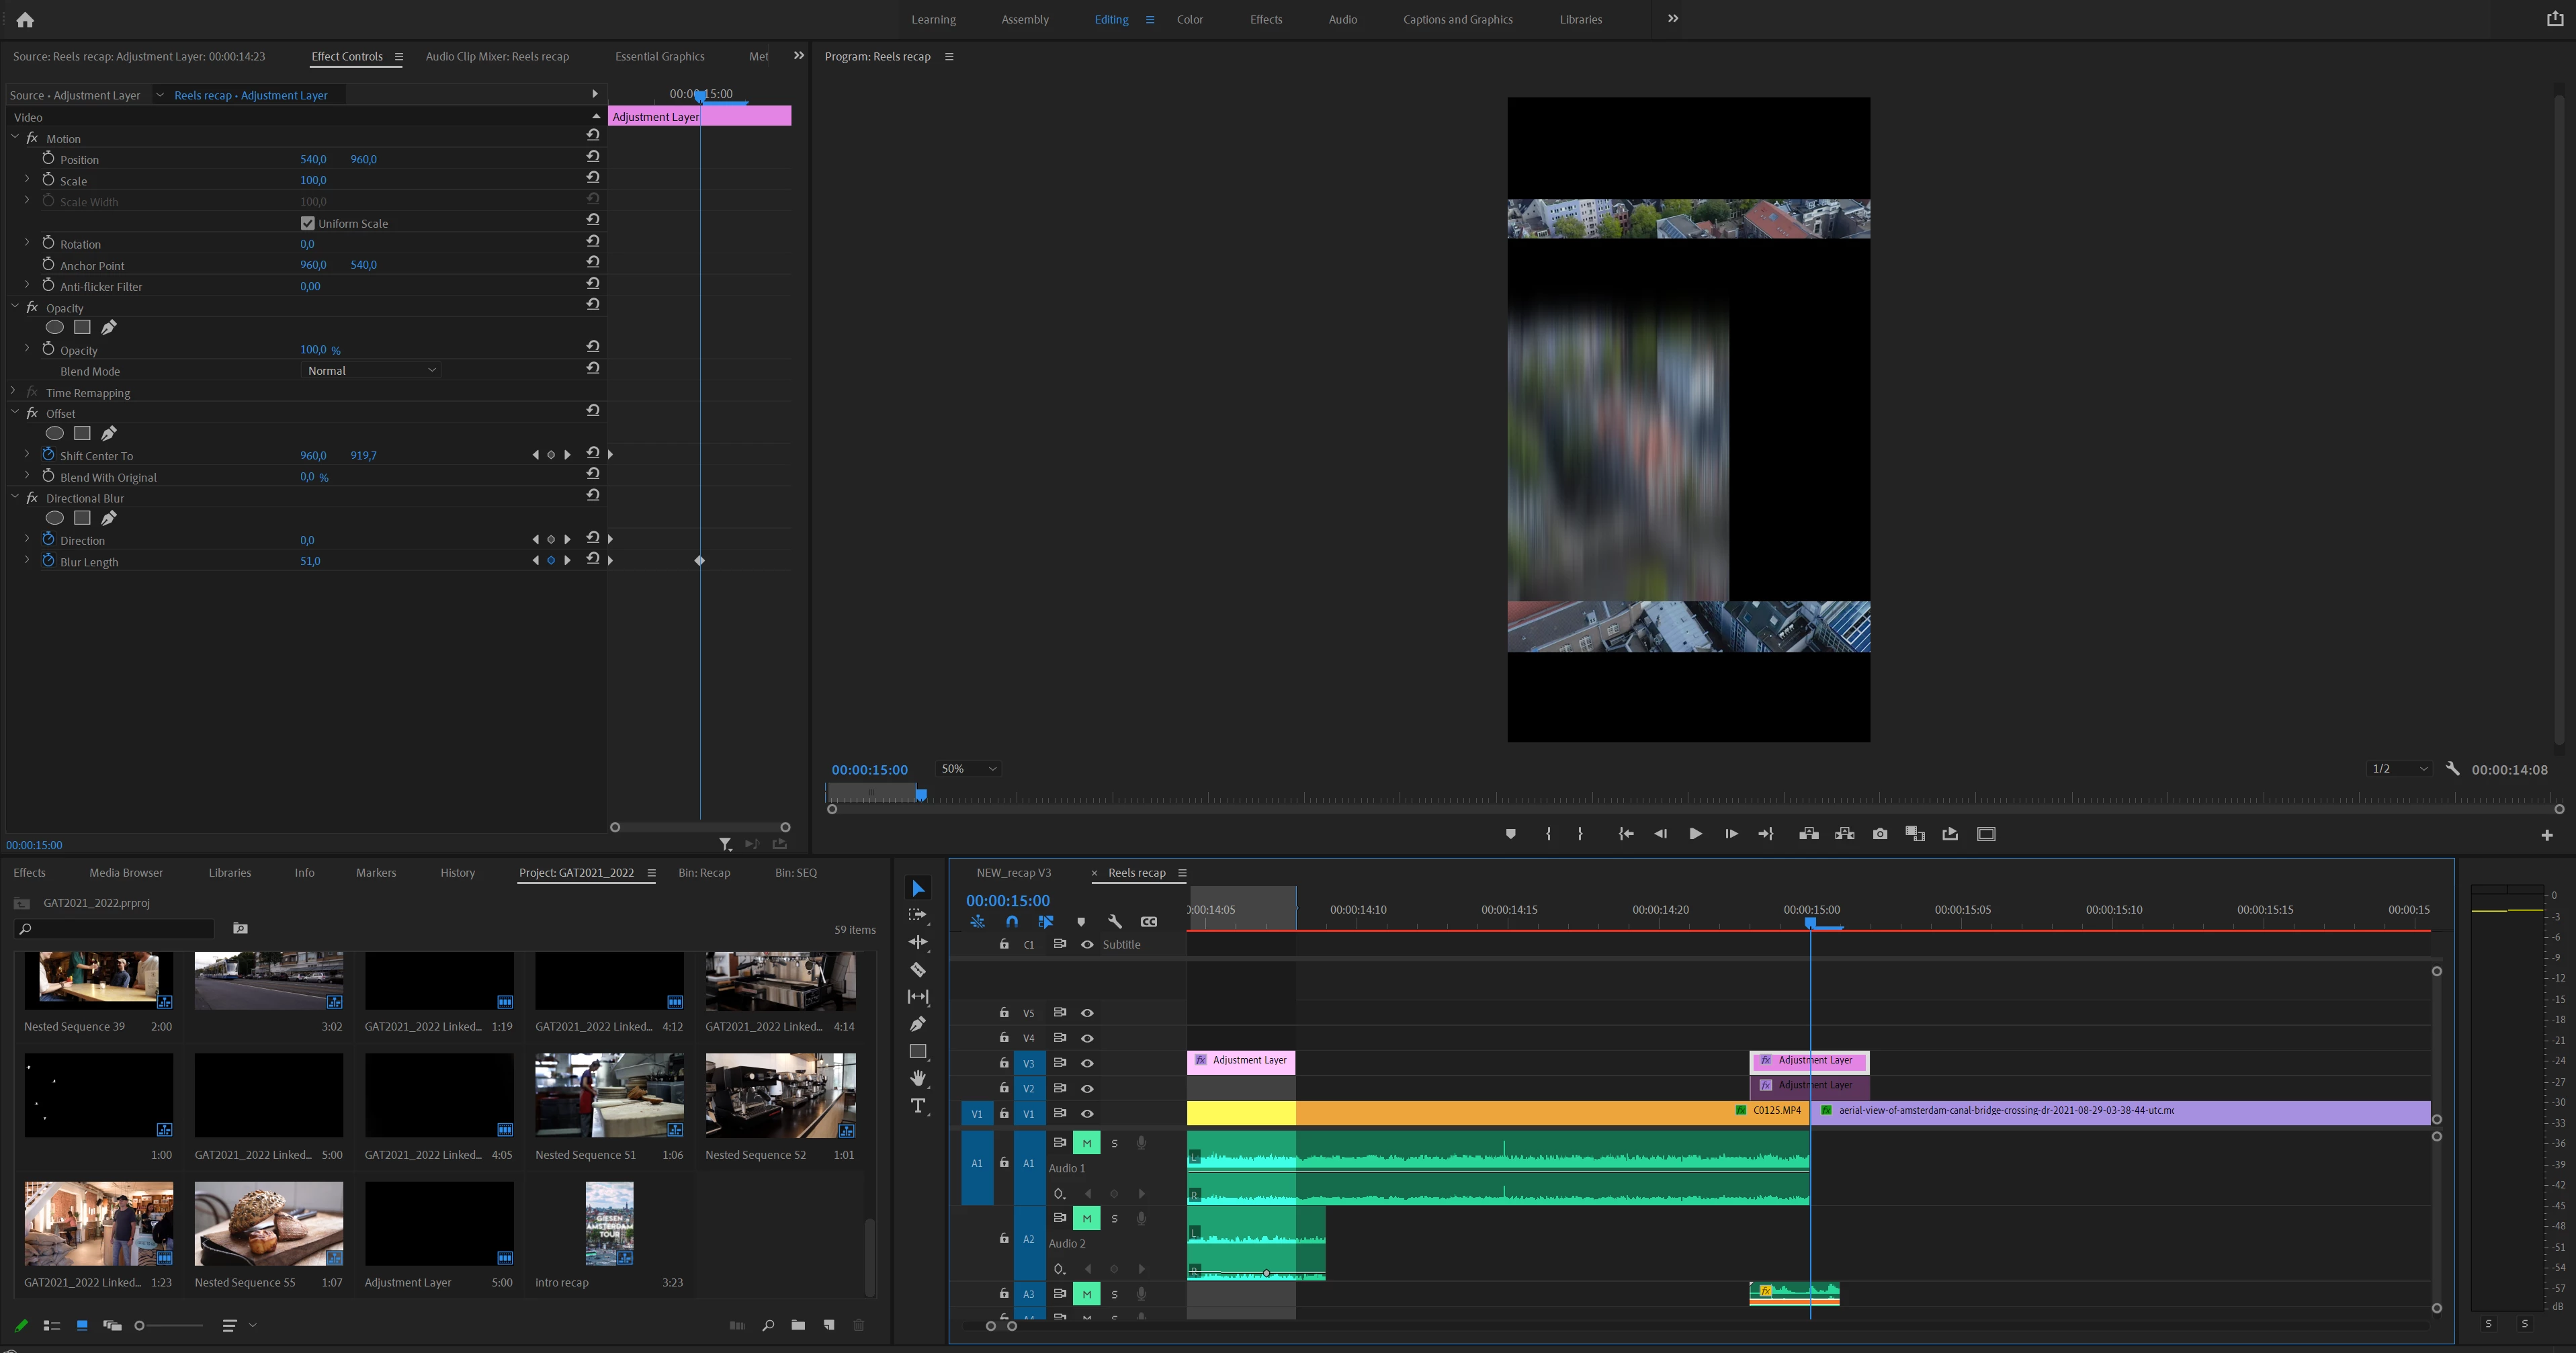Click the Add Marker icon in Program monitor
The width and height of the screenshot is (2576, 1353).
[x=1510, y=834]
